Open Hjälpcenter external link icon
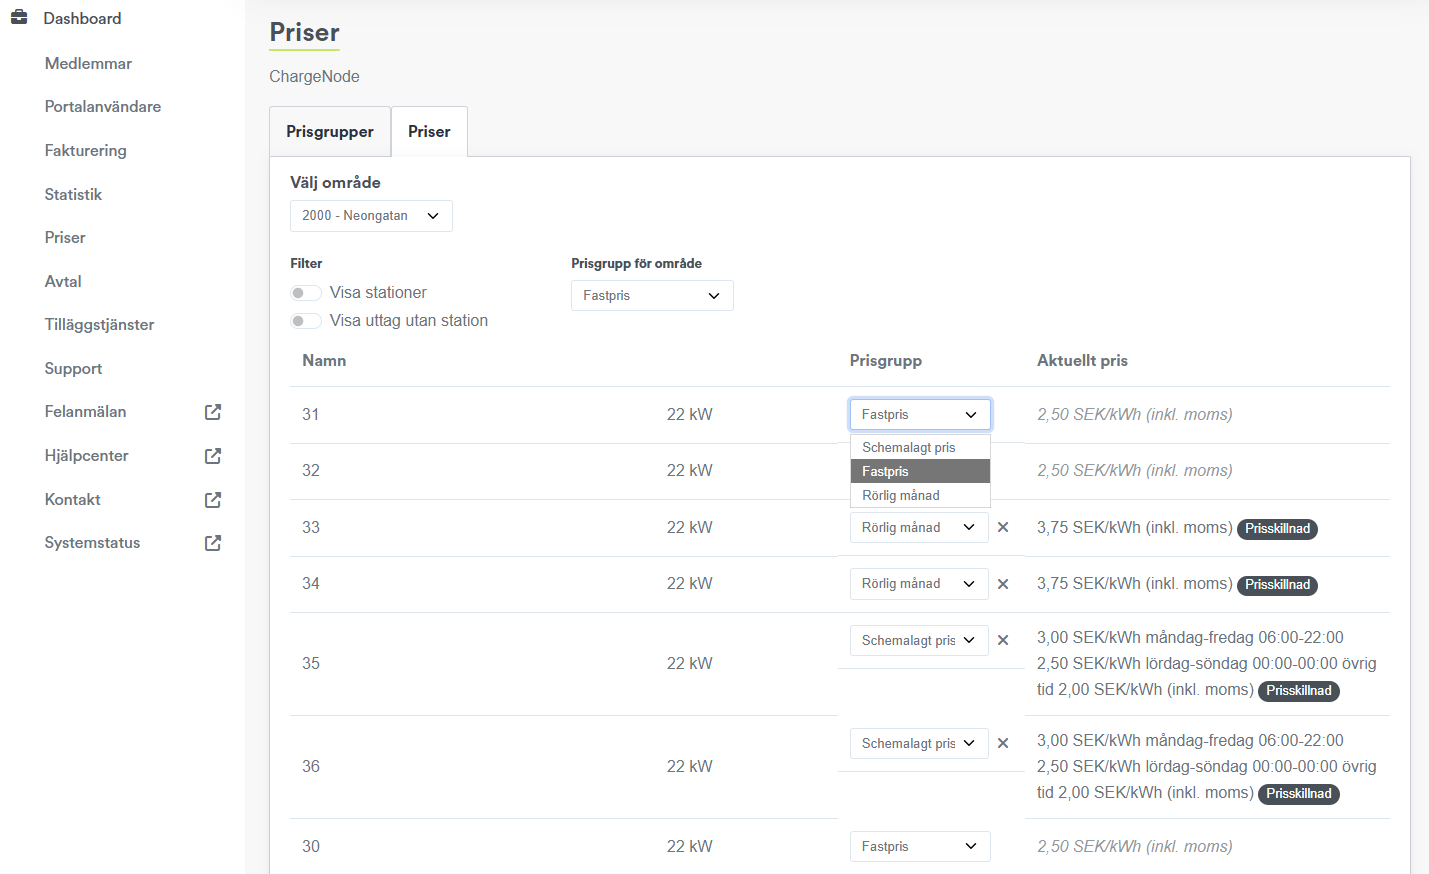 point(213,456)
